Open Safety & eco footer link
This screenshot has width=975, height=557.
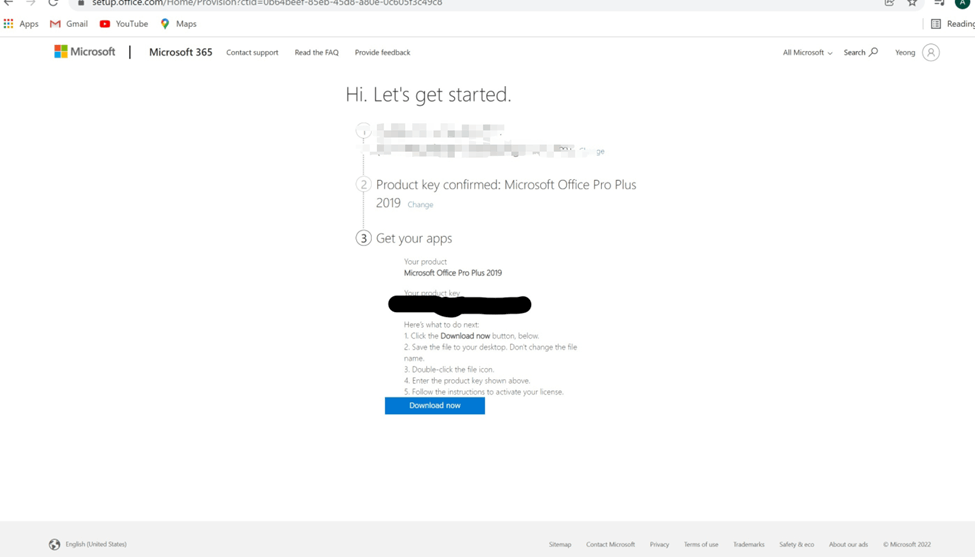(x=797, y=545)
